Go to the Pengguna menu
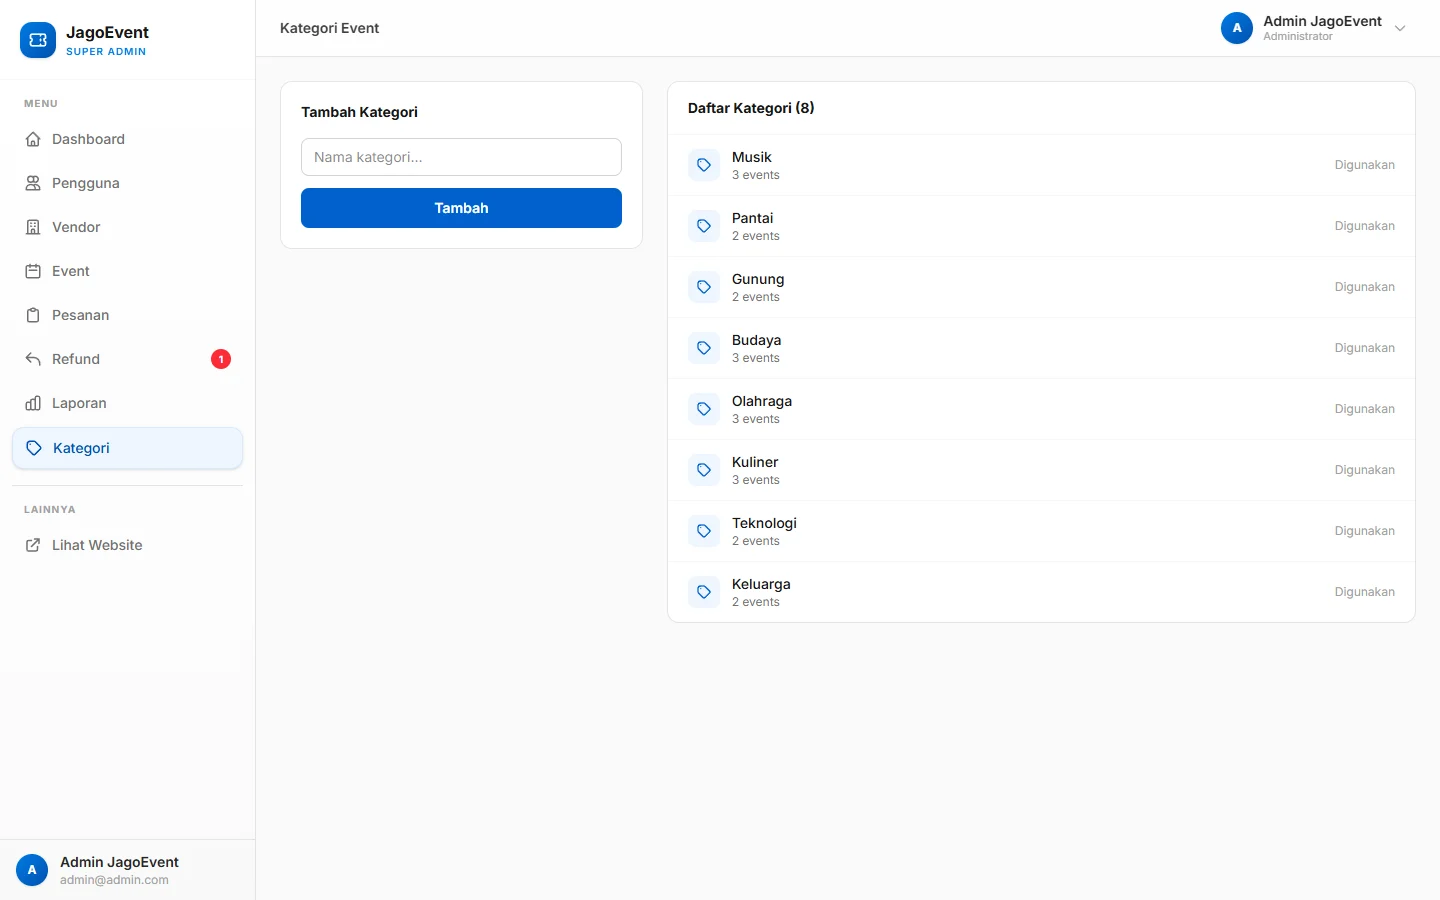Image resolution: width=1440 pixels, height=900 pixels. (x=127, y=183)
